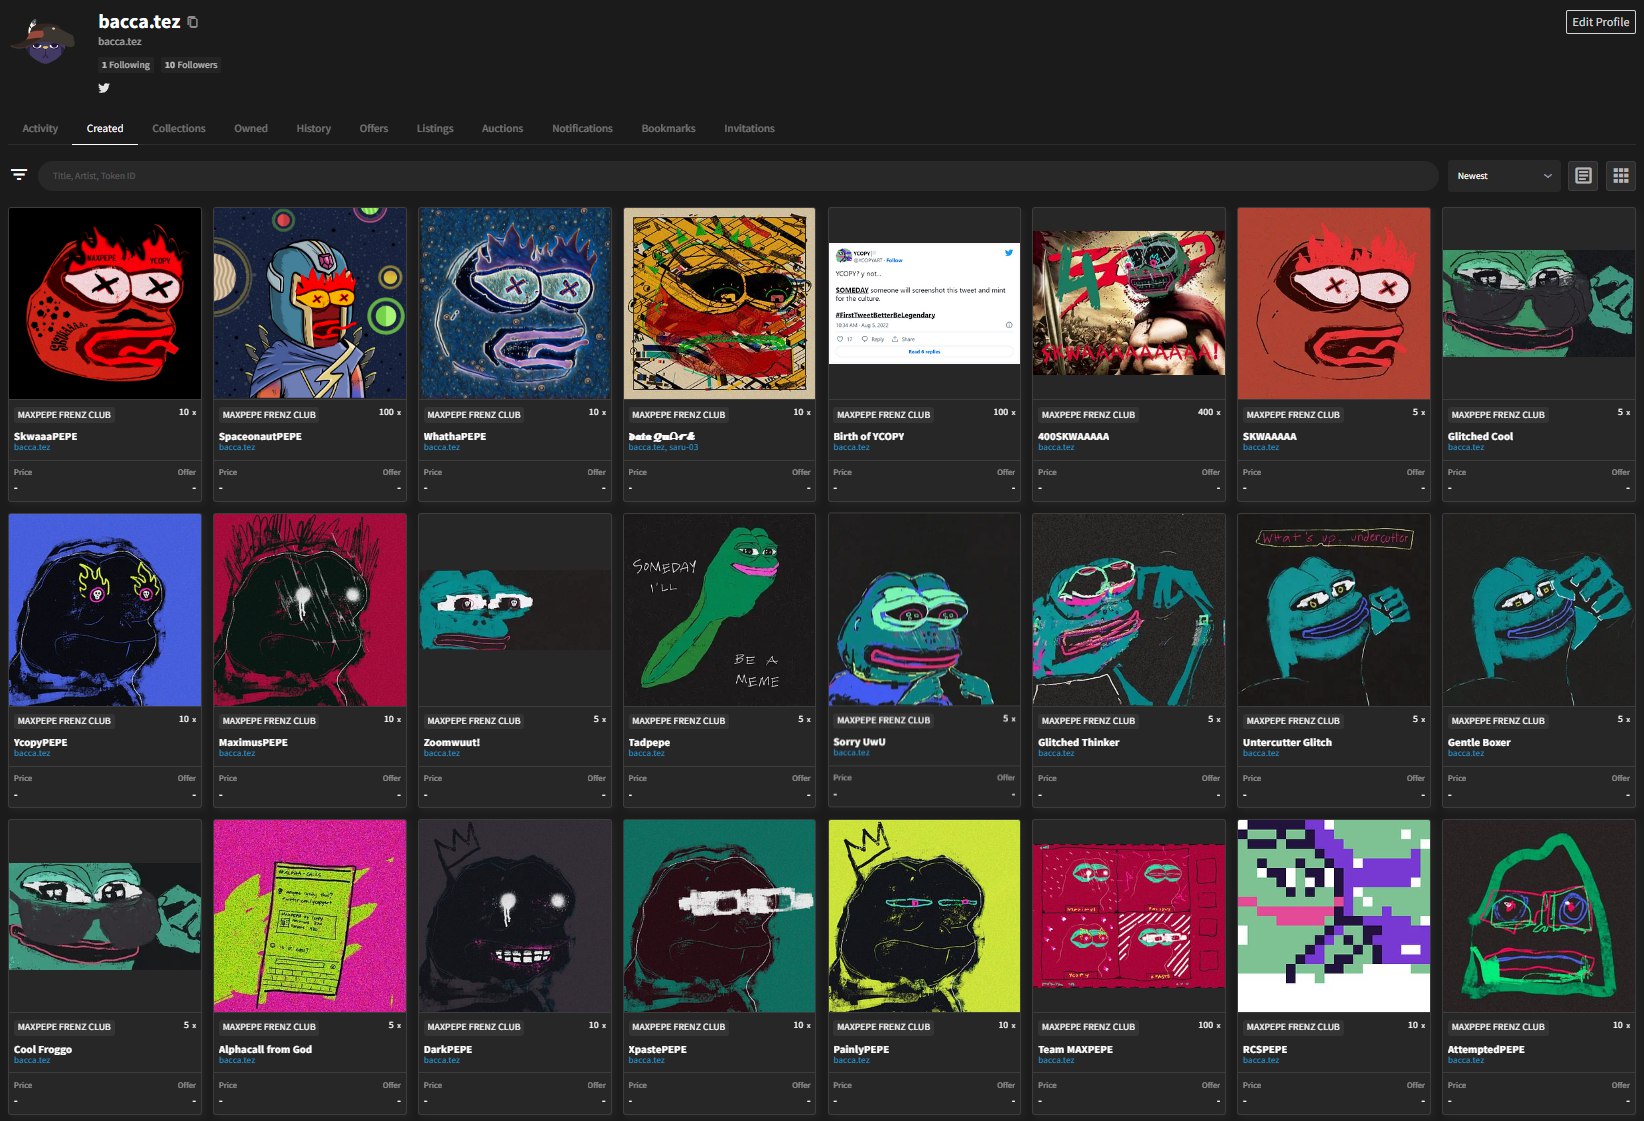Open the Untercutter Glitch artwork thumbnail

(1334, 610)
